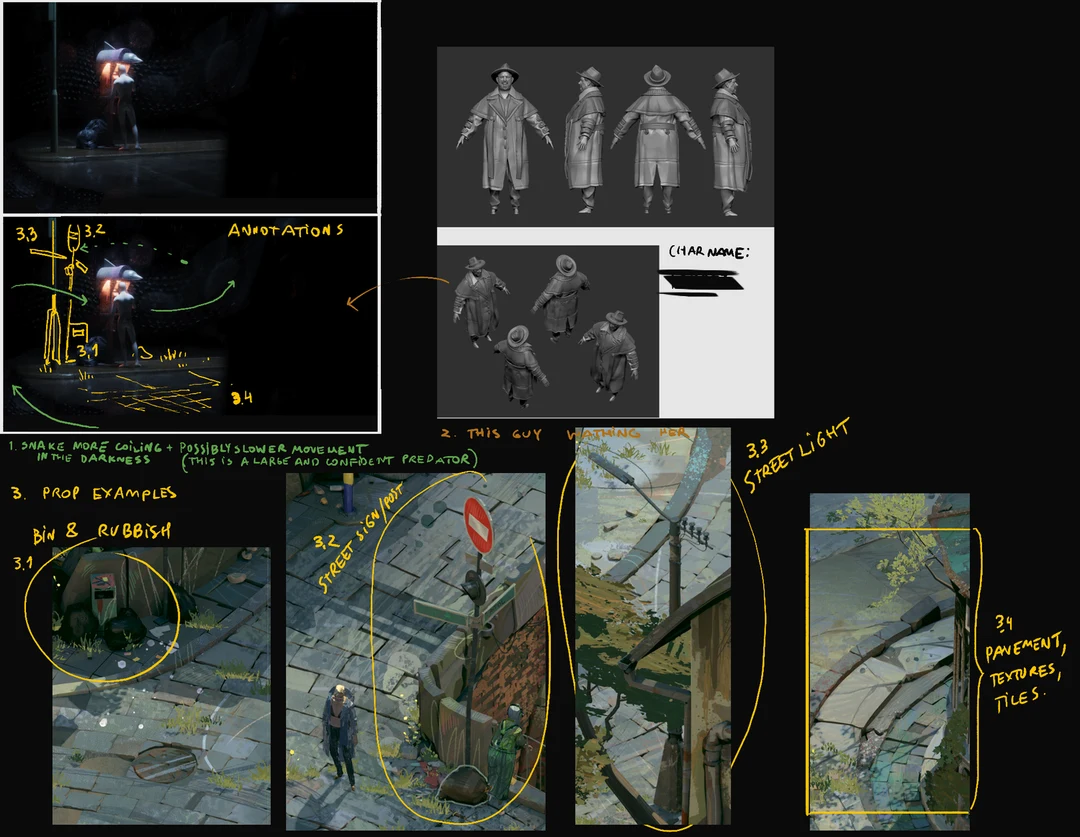Image resolution: width=1080 pixels, height=837 pixels.
Task: Click the red no-entry sign in the reference
Action: coord(477,526)
